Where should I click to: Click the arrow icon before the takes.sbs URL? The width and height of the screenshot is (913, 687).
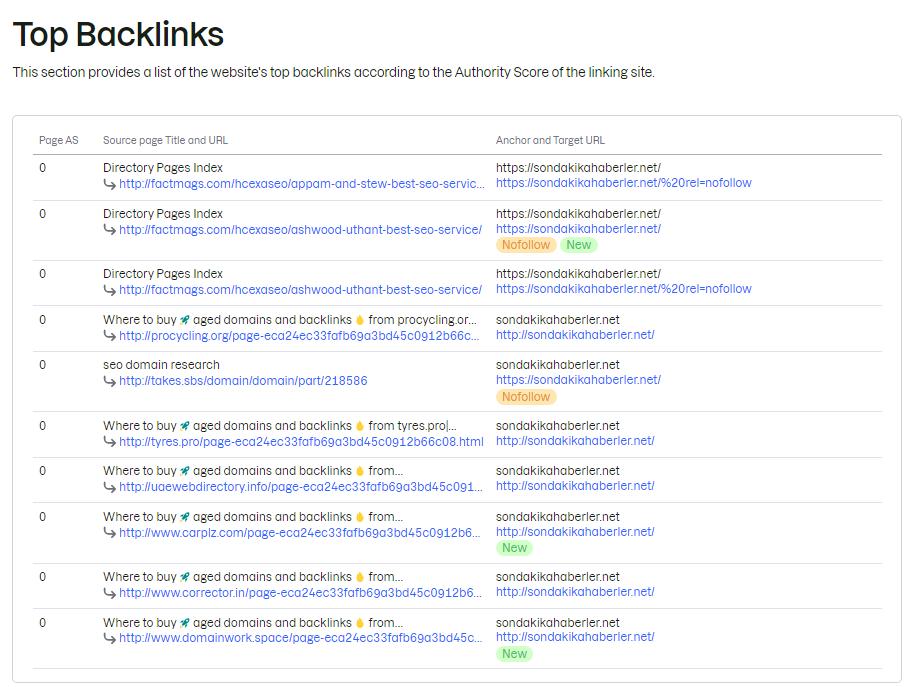click(x=109, y=381)
